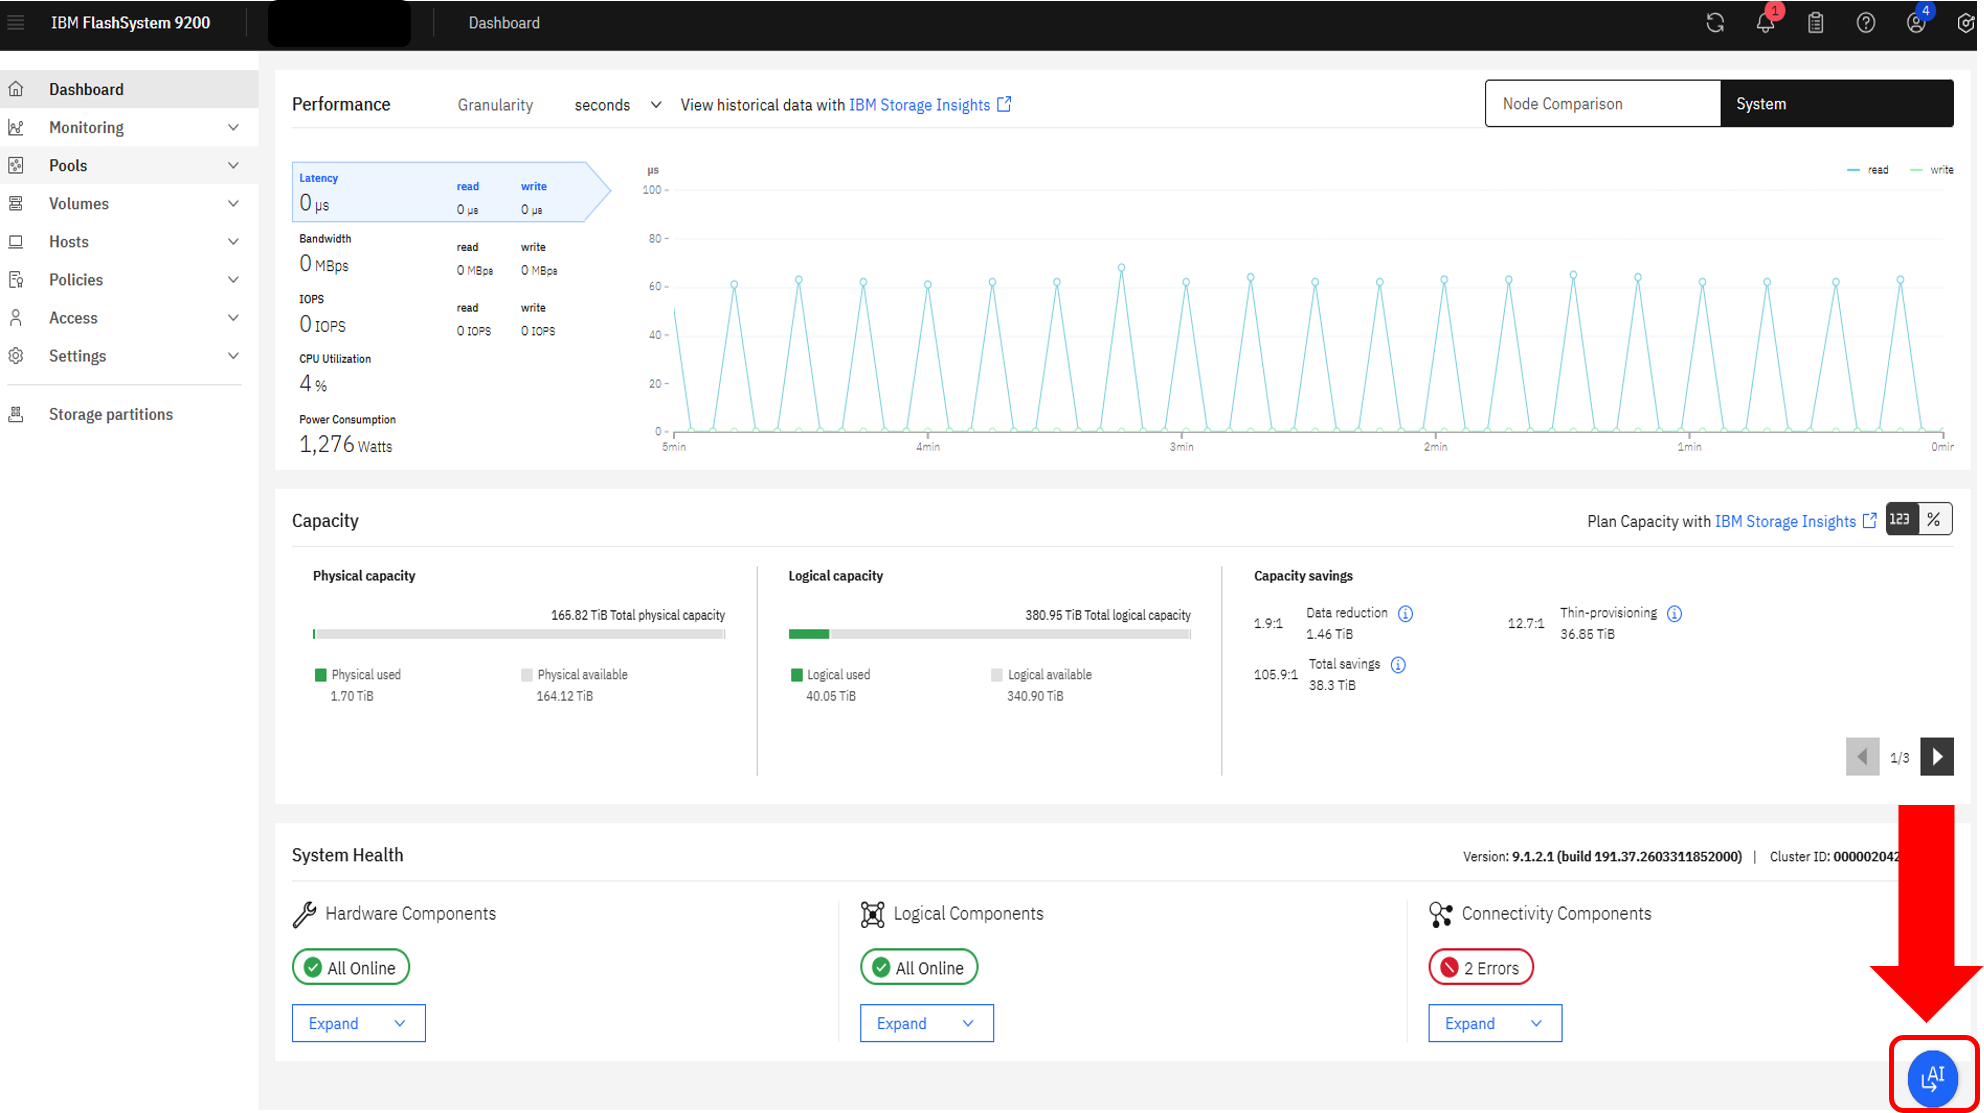The image size is (1984, 1113).
Task: Switch to Node Comparison view
Action: coord(1602,103)
